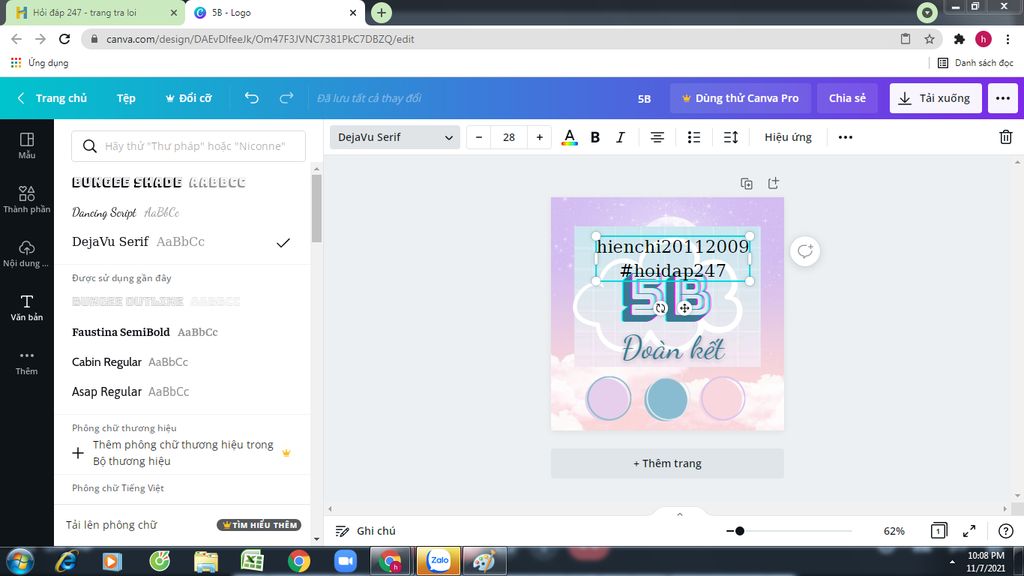This screenshot has height=576, width=1024.
Task: Open line spacing options
Action: tap(731, 137)
